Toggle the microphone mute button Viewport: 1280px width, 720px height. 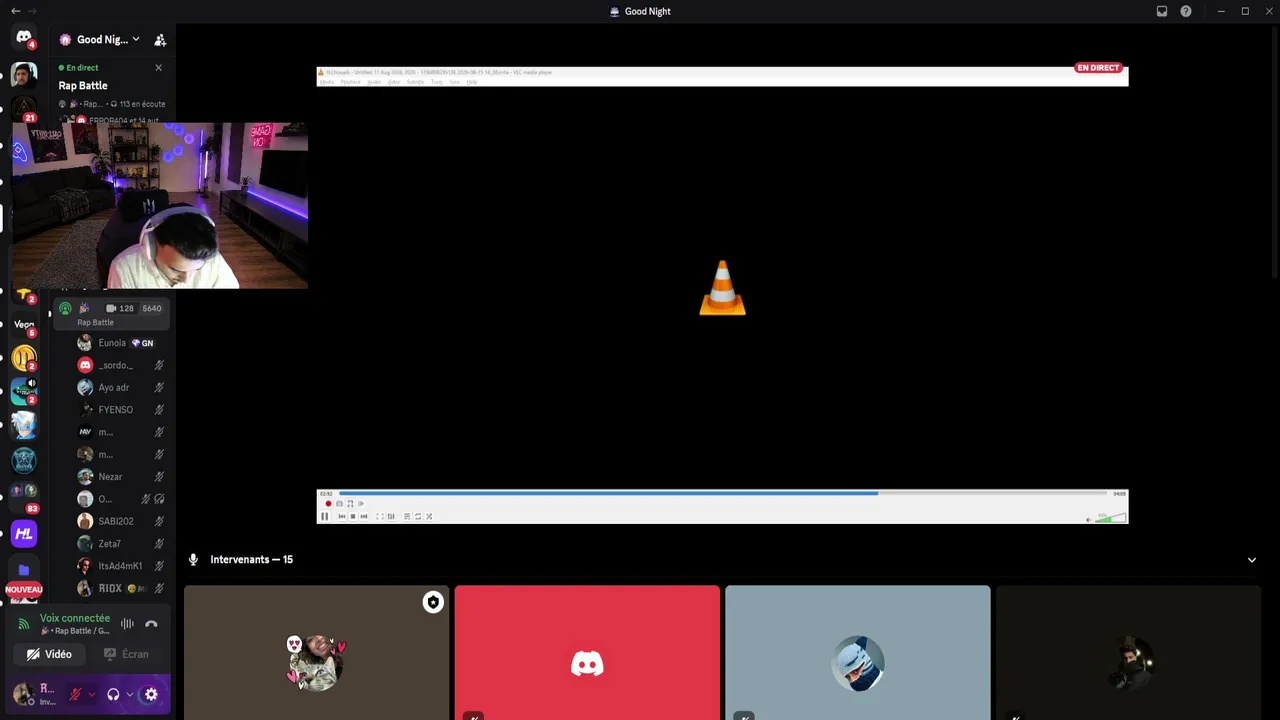(x=75, y=694)
